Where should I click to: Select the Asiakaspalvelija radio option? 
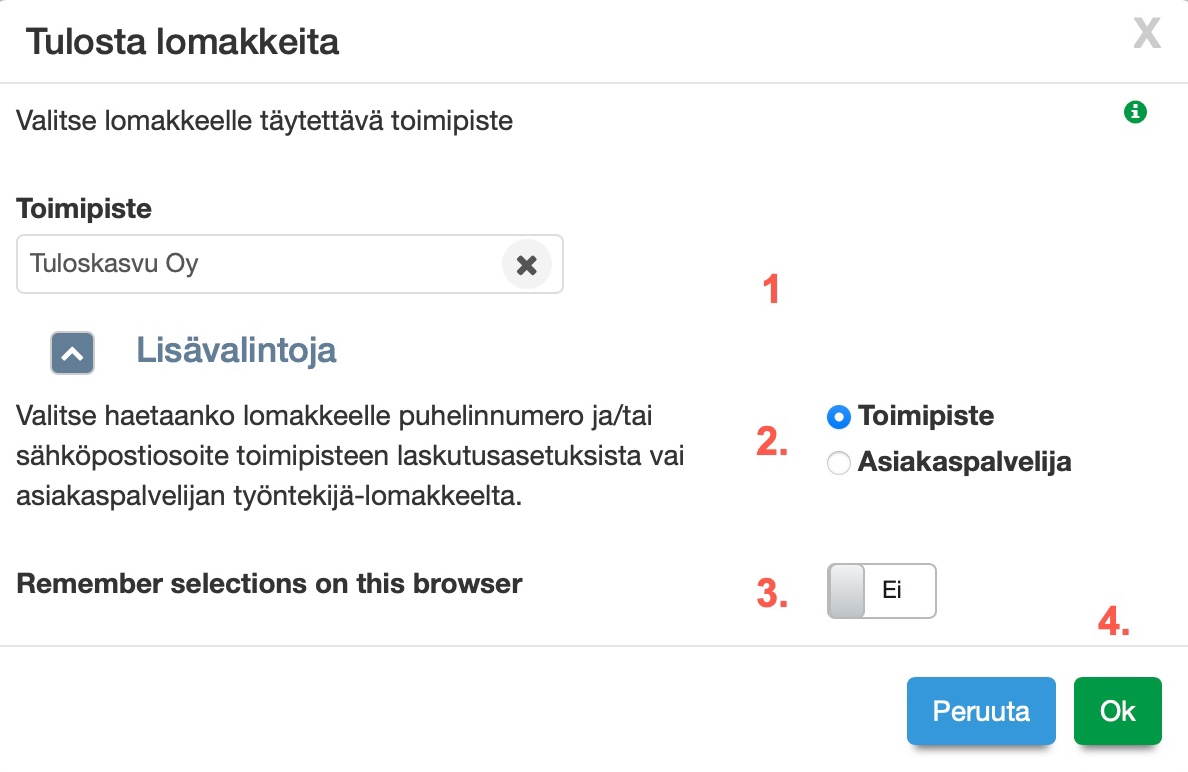pos(840,462)
